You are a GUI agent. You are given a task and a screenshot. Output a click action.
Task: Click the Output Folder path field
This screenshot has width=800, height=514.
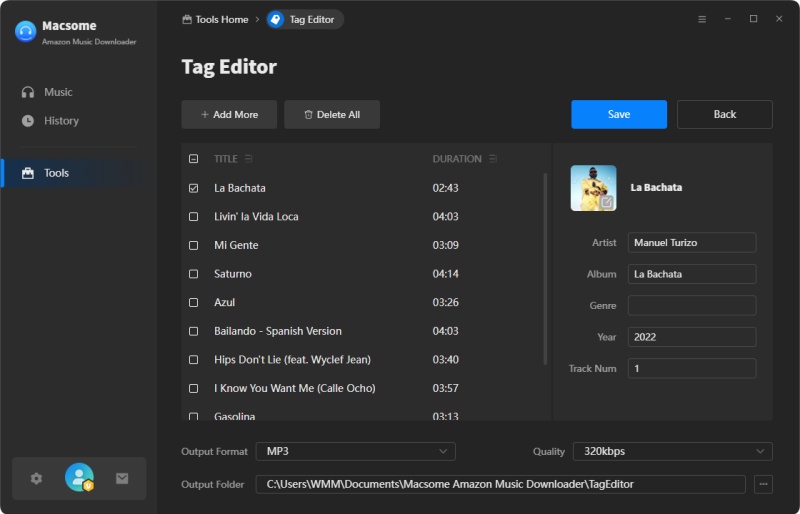[501, 484]
